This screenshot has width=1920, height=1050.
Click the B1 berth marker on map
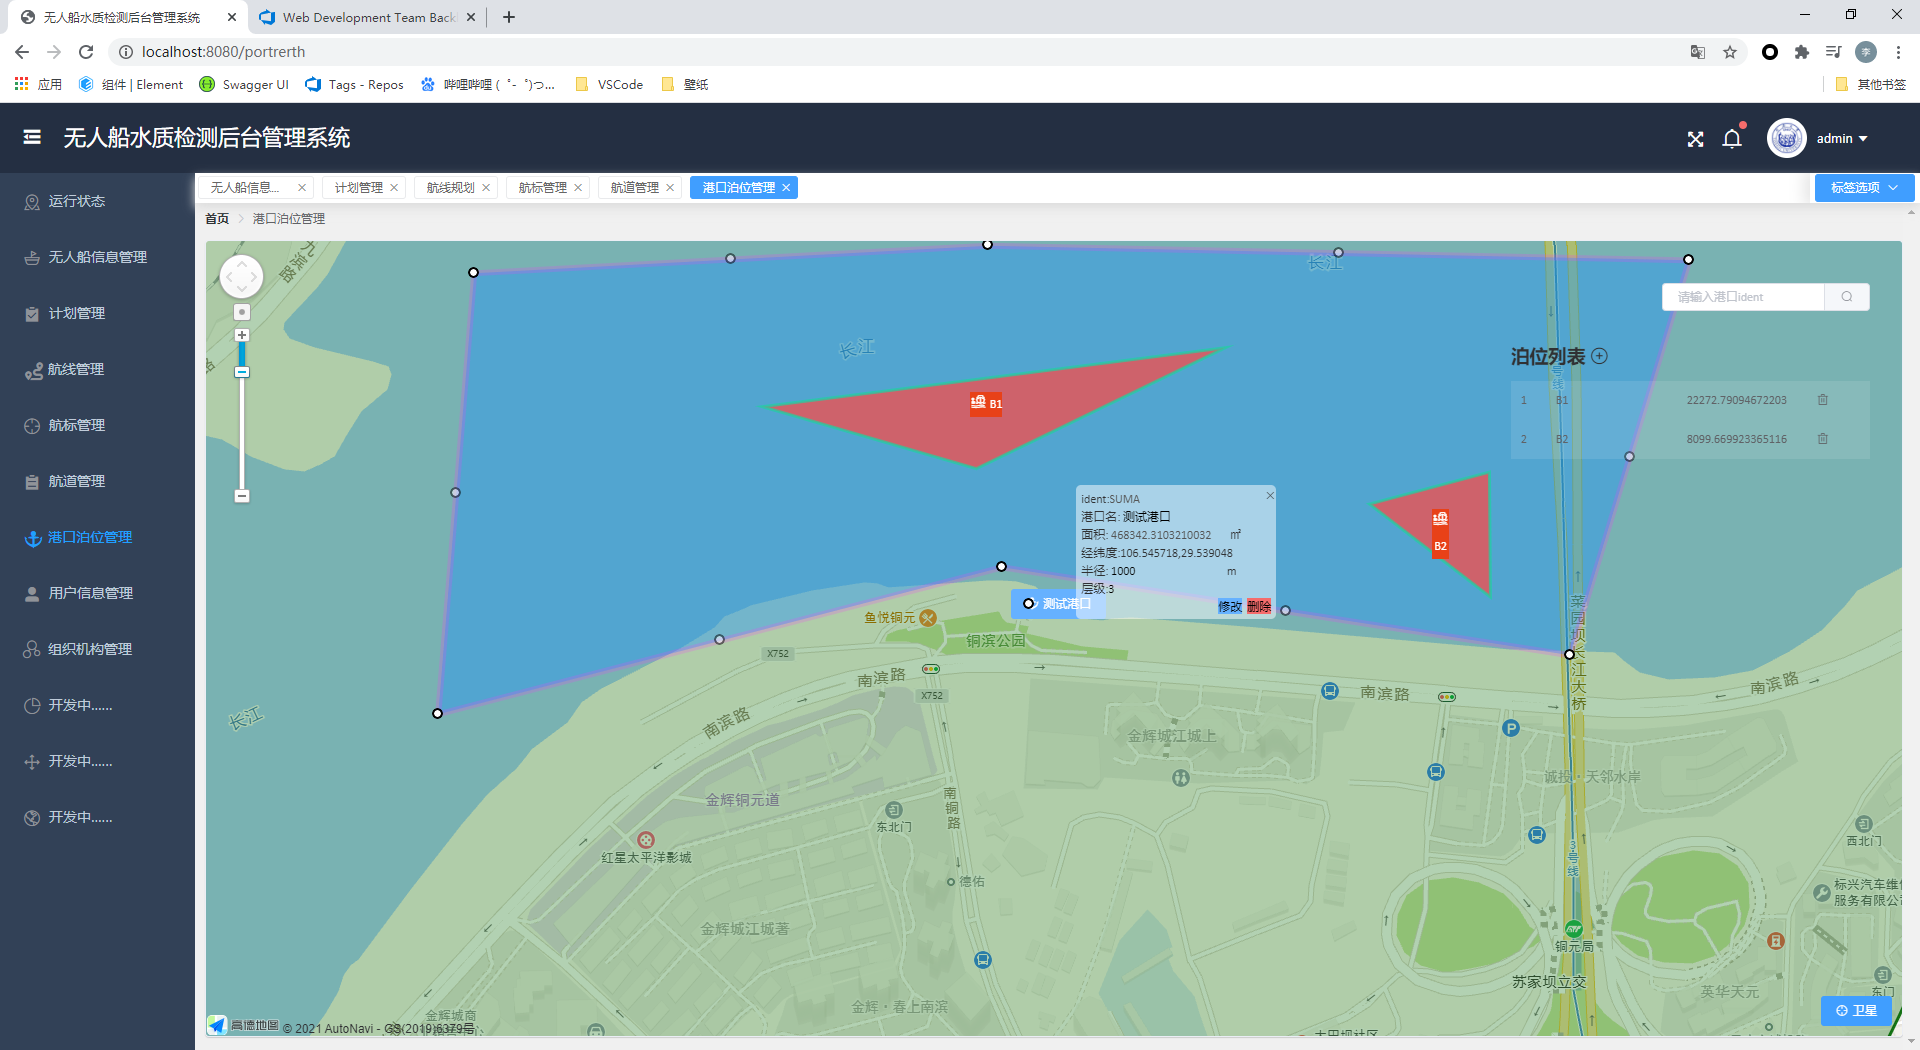(x=986, y=403)
